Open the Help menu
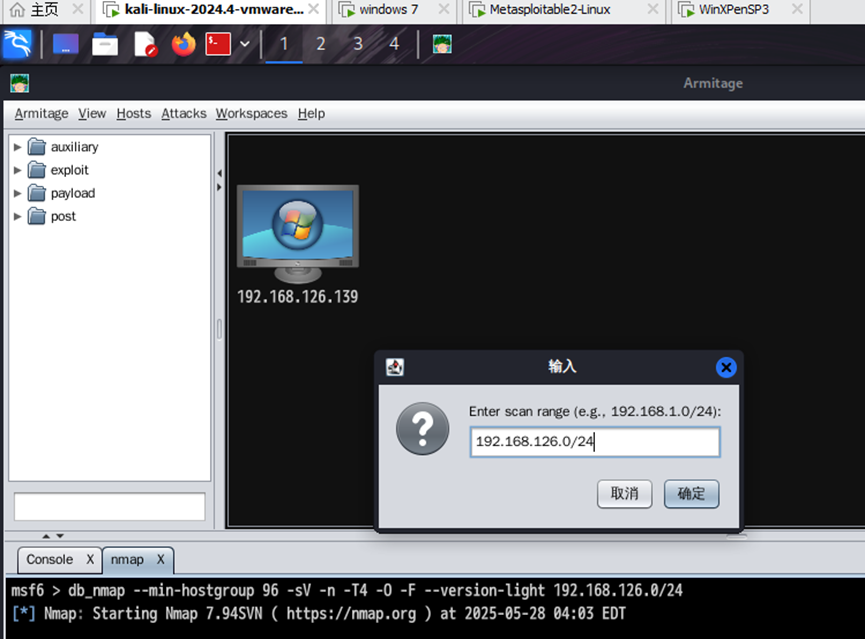This screenshot has height=639, width=865. [311, 113]
